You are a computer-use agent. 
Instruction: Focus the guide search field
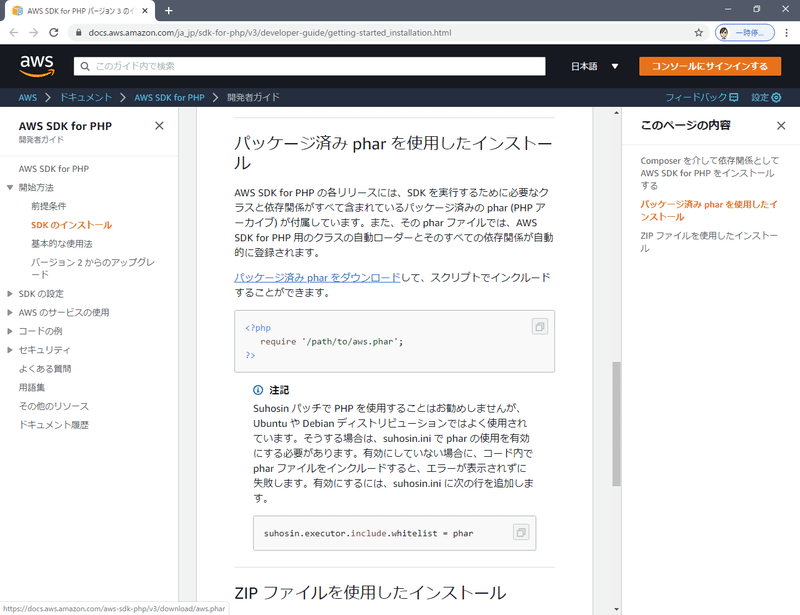pos(309,66)
